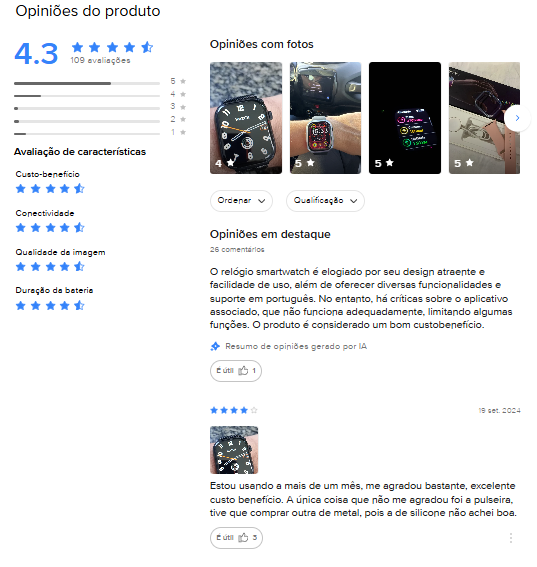Screen dimensions: 537x567
Task: Click thumbs-up icon on AI summary
Action: click(243, 371)
